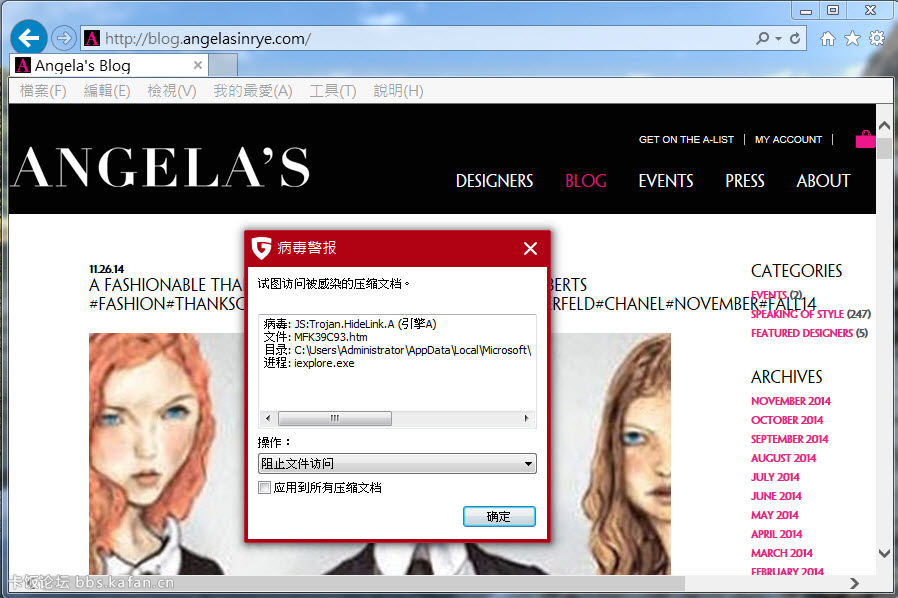Viewport: 898px width, 598px height.
Task: Click the fashion illustration blog post image
Action: click(380, 454)
